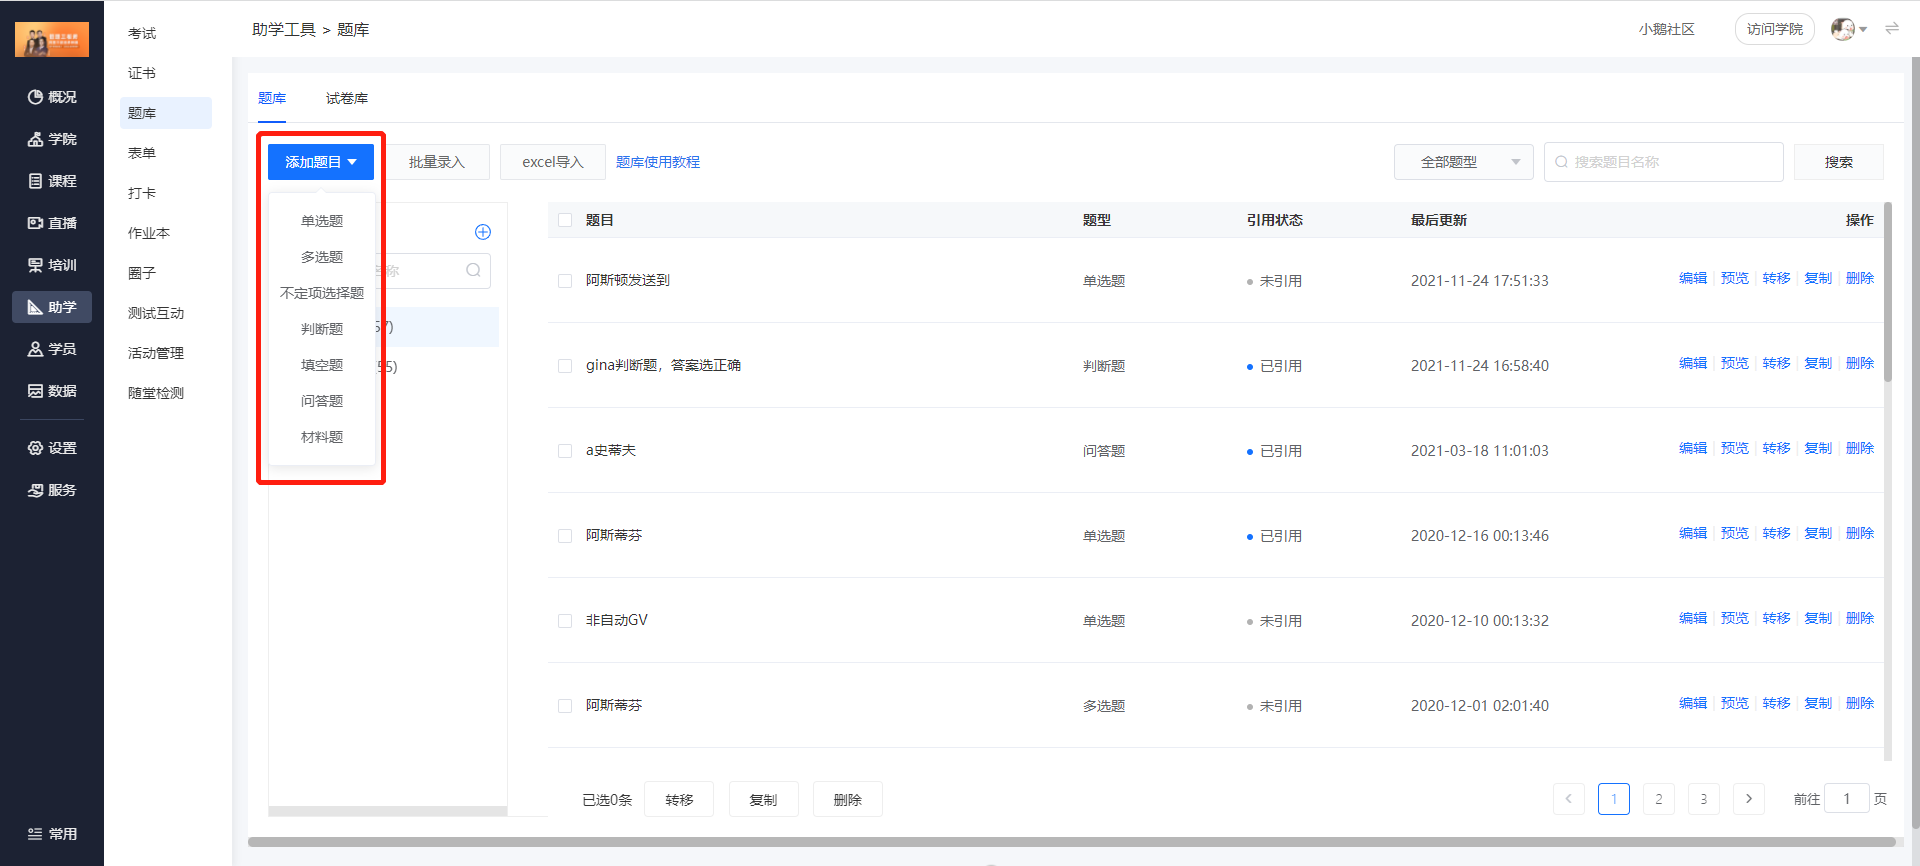Screen dimensions: 1920x866
Task: Open the 题库使用教程 tutorial link
Action: 657,162
